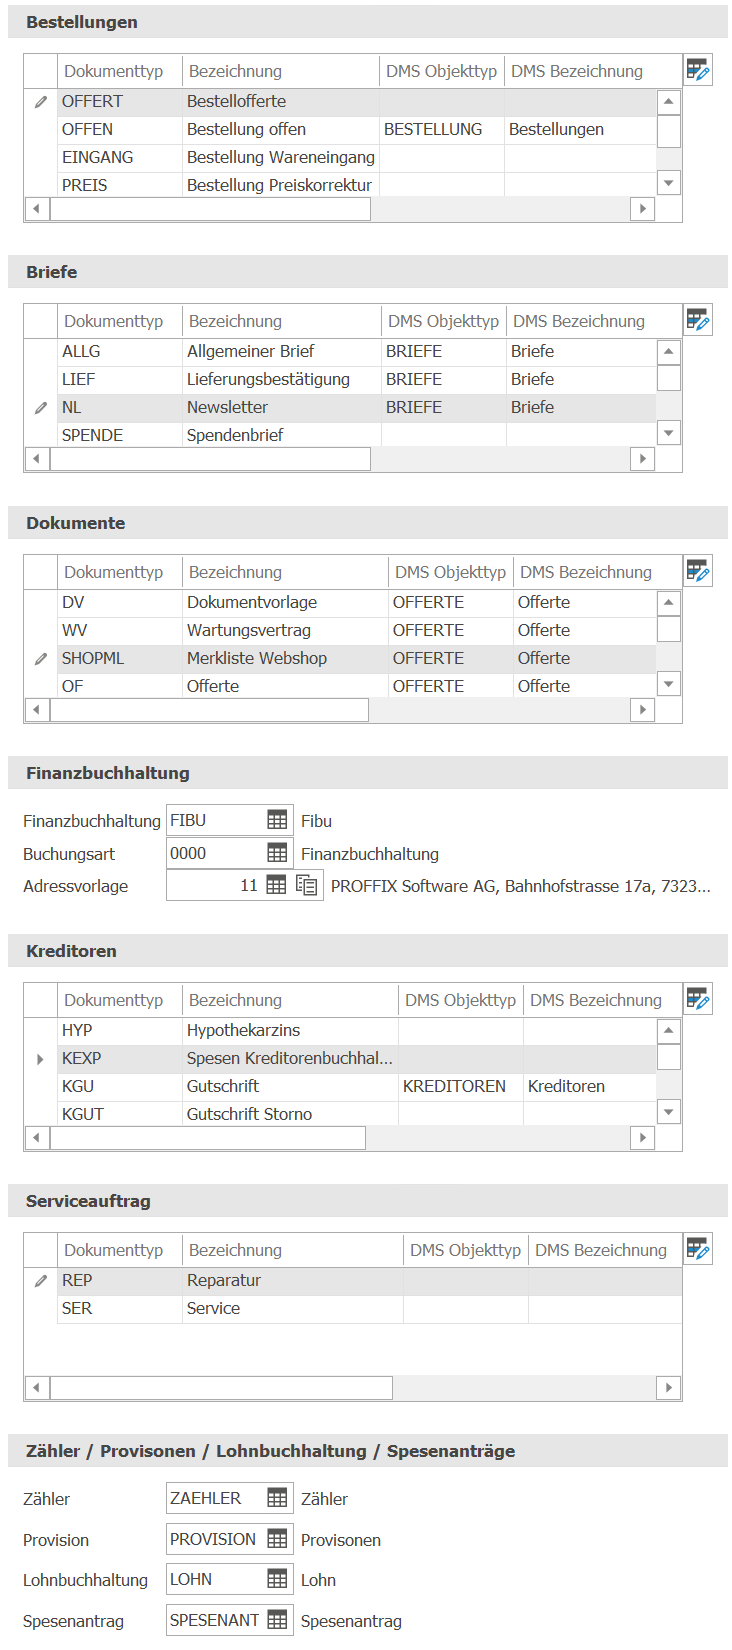
Task: Select the DV 'Dokumentvorlage' row
Action: [x=357, y=602]
